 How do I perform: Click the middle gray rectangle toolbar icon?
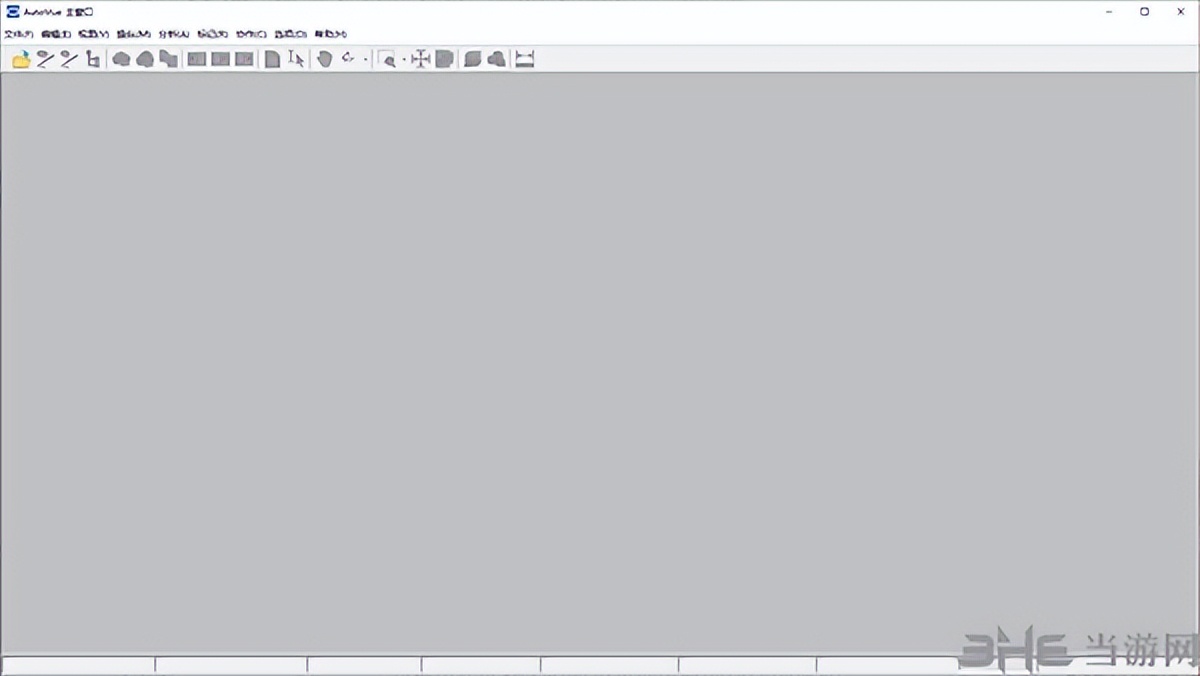(220, 59)
